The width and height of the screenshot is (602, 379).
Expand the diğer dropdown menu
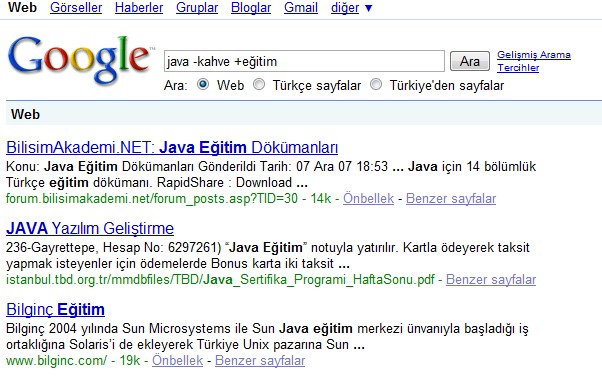pos(351,8)
